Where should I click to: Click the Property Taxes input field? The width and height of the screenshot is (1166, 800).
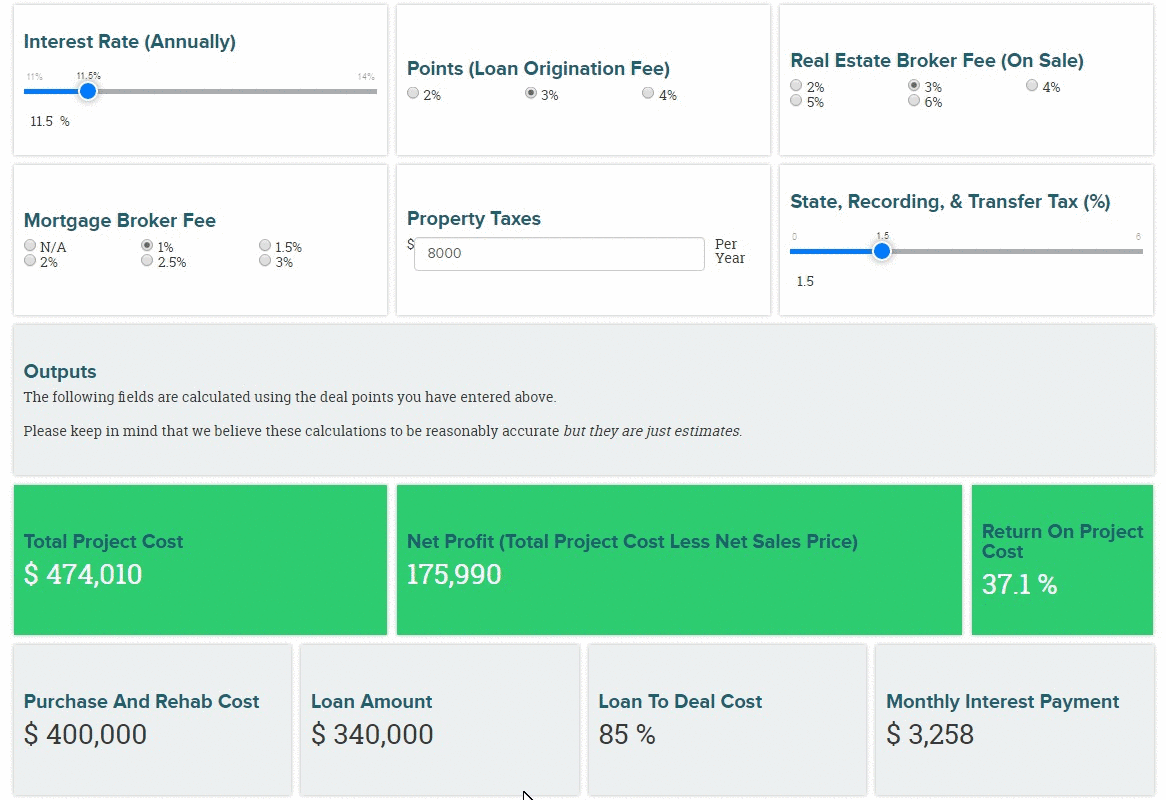click(x=558, y=253)
